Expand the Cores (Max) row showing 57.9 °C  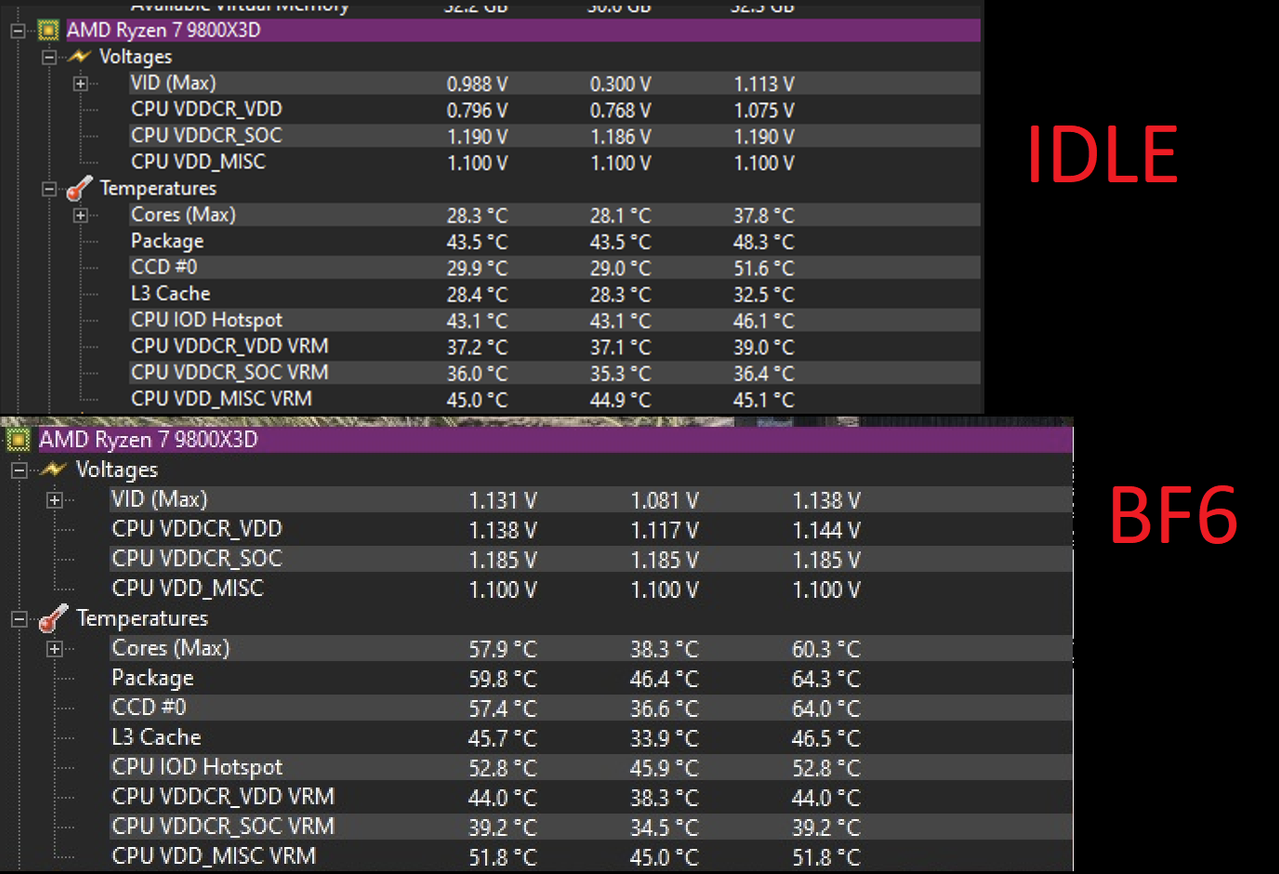[55, 649]
